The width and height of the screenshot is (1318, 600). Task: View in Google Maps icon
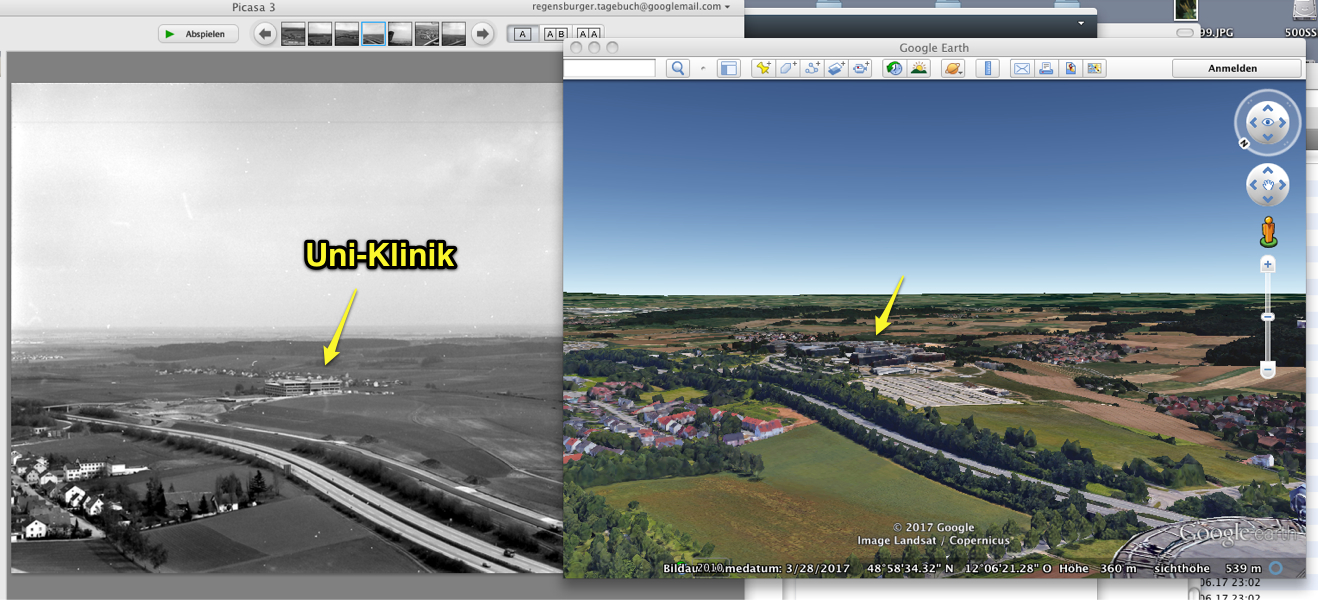coord(1094,68)
